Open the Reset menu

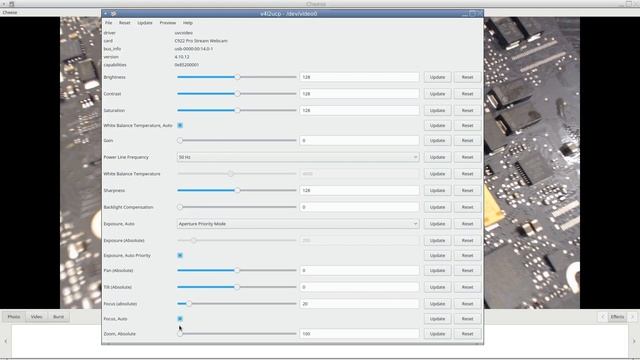tap(124, 23)
